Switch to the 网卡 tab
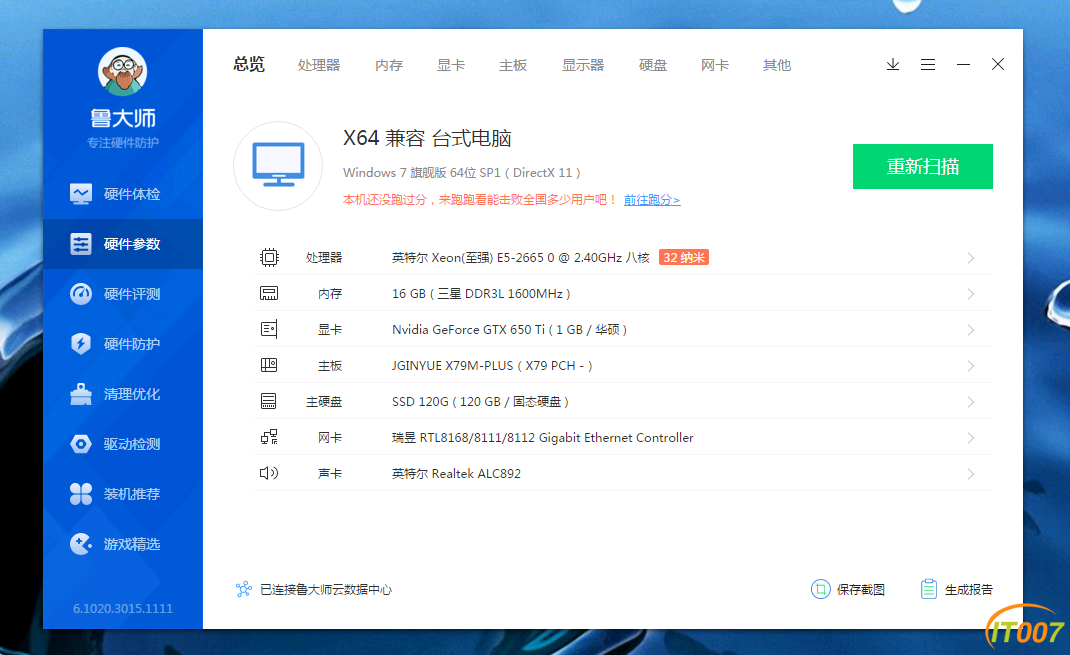This screenshot has width=1070, height=655. (715, 65)
